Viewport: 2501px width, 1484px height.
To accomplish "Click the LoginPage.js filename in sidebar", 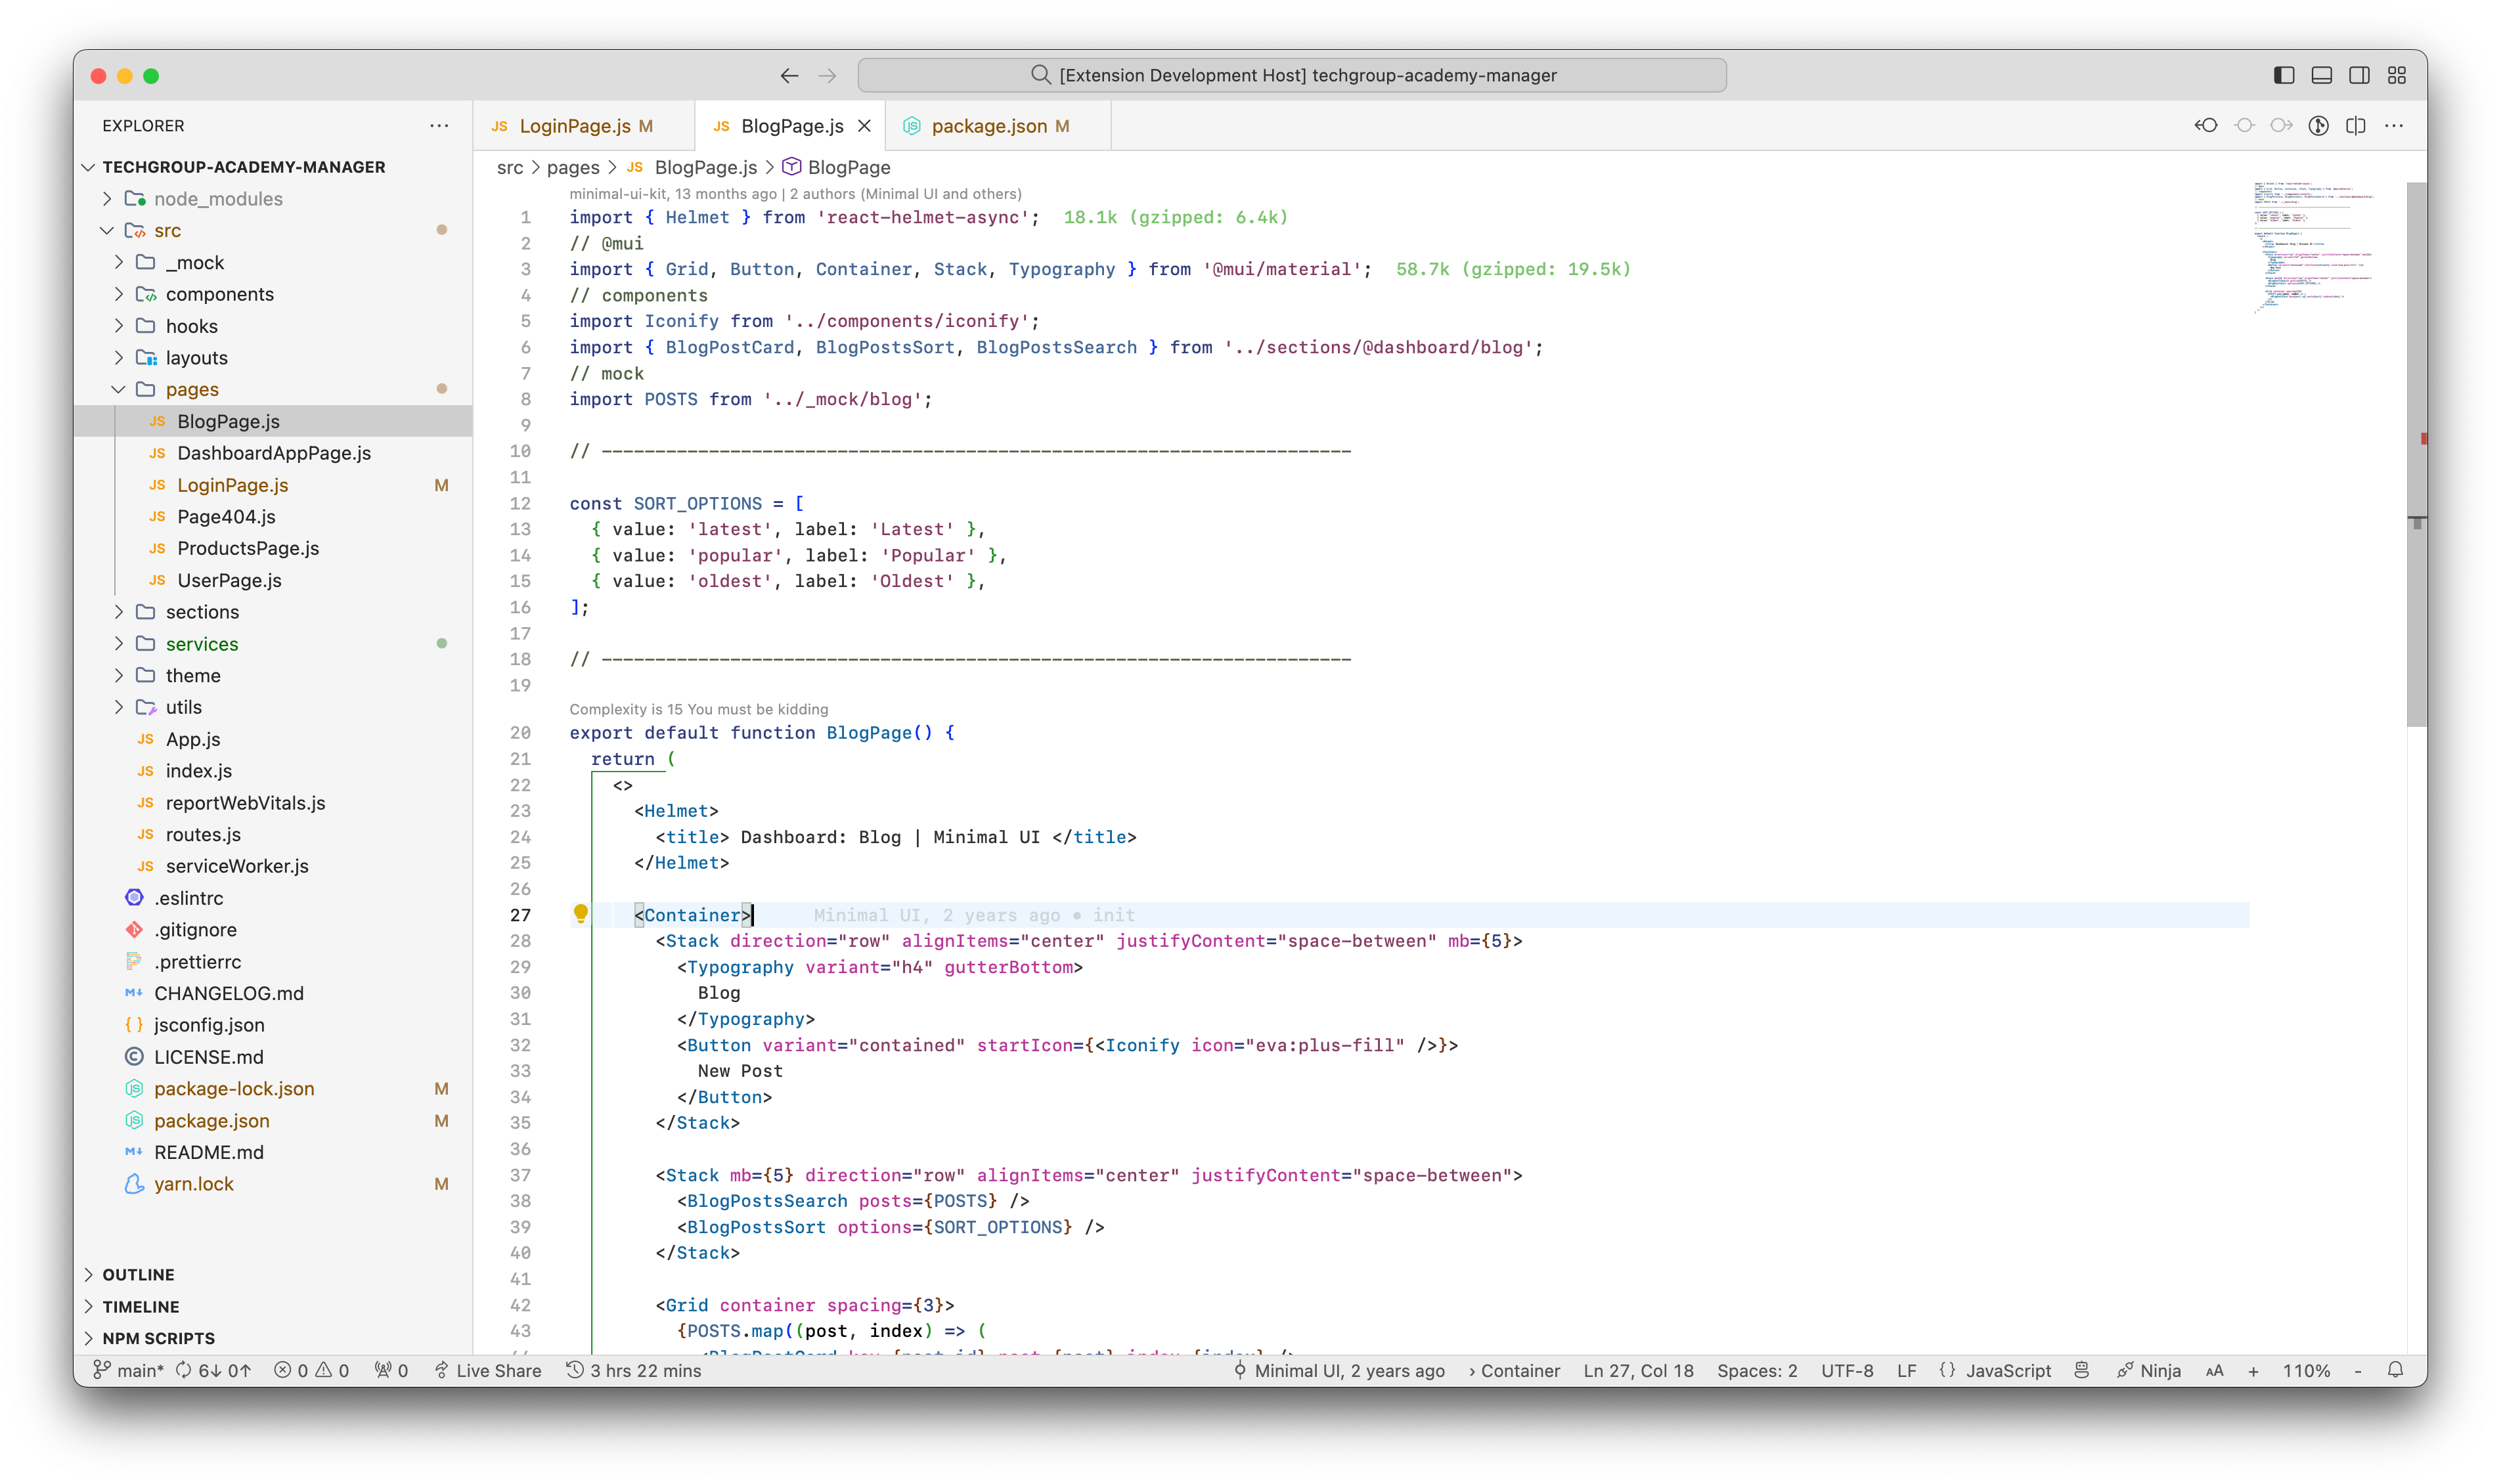I will coord(230,484).
